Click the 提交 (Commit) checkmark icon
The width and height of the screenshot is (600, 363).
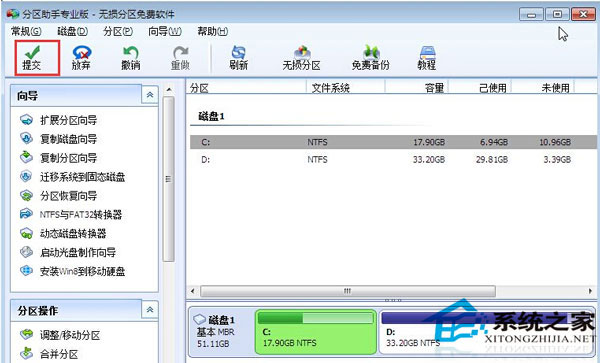pyautogui.click(x=32, y=52)
